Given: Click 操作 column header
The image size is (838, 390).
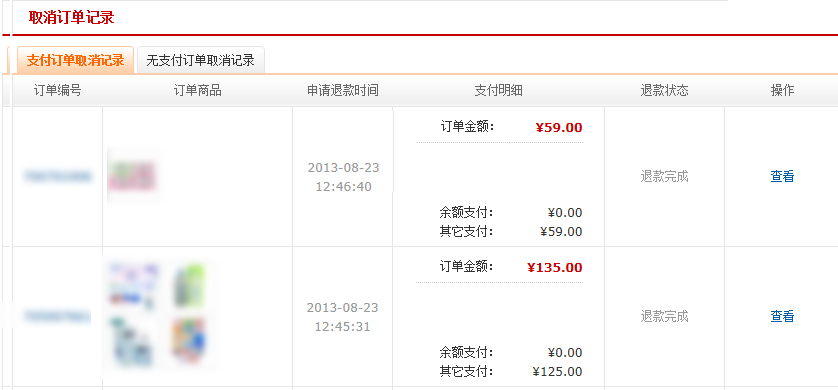Looking at the screenshot, I should coord(782,91).
